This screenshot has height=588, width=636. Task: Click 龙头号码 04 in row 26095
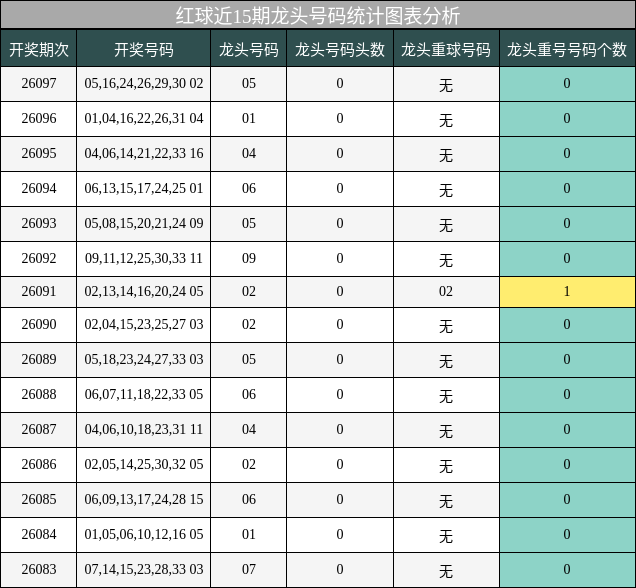click(249, 154)
